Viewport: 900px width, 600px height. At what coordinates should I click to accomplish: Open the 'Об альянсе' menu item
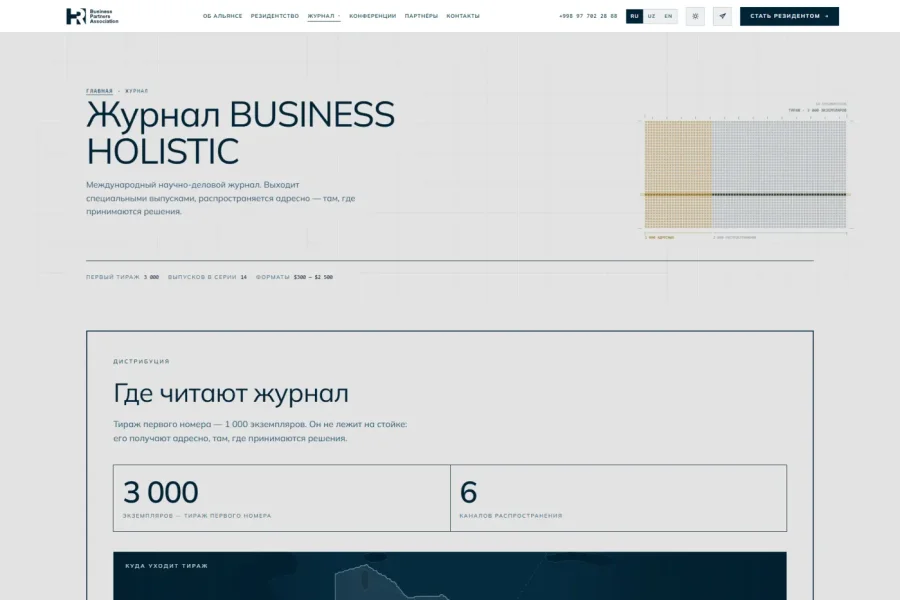point(222,16)
